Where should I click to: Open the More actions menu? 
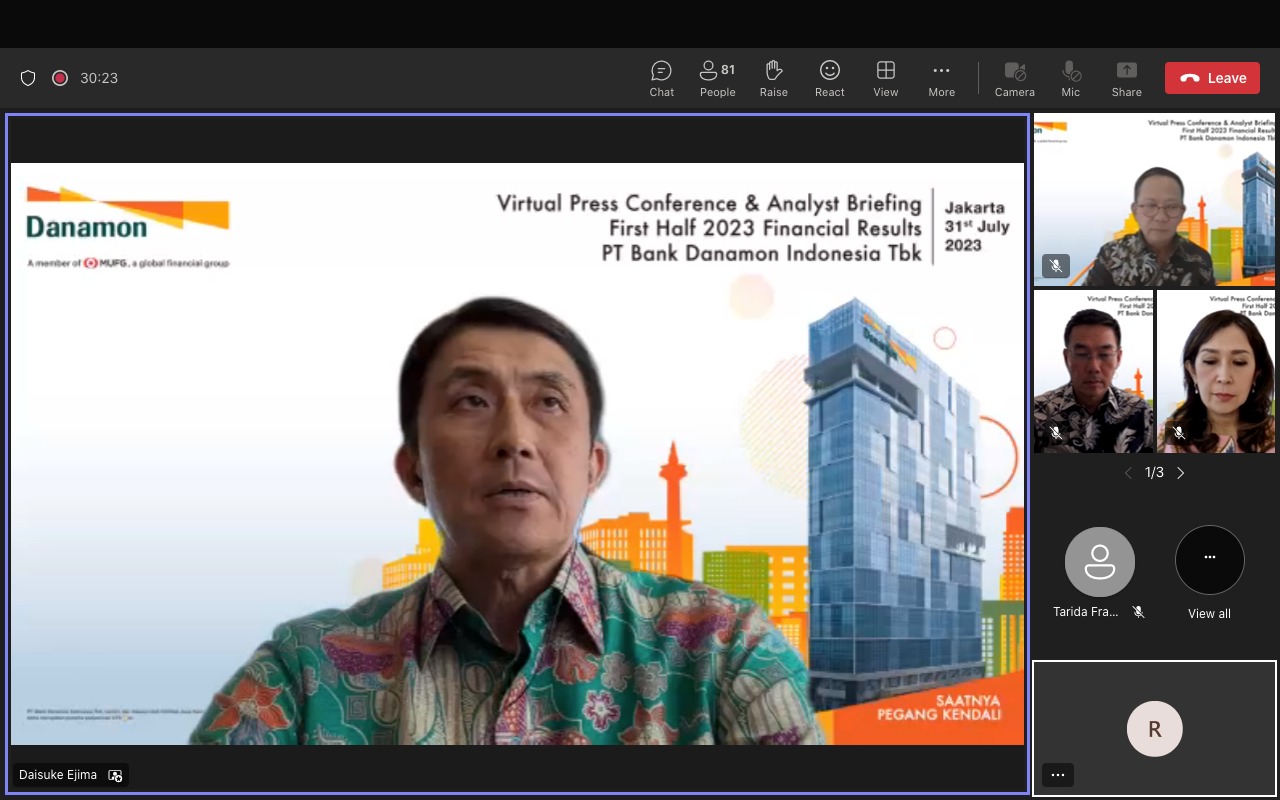941,78
